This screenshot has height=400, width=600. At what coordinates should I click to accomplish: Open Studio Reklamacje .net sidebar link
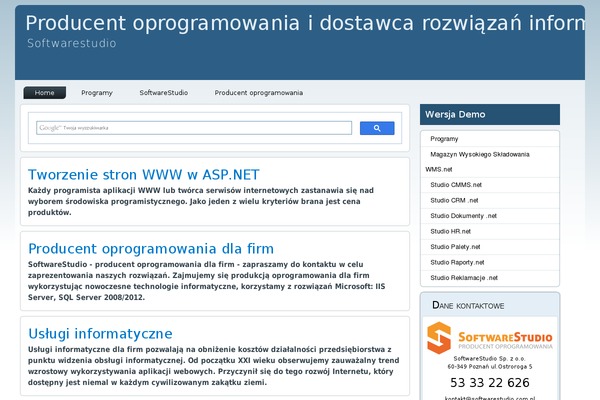point(464,278)
